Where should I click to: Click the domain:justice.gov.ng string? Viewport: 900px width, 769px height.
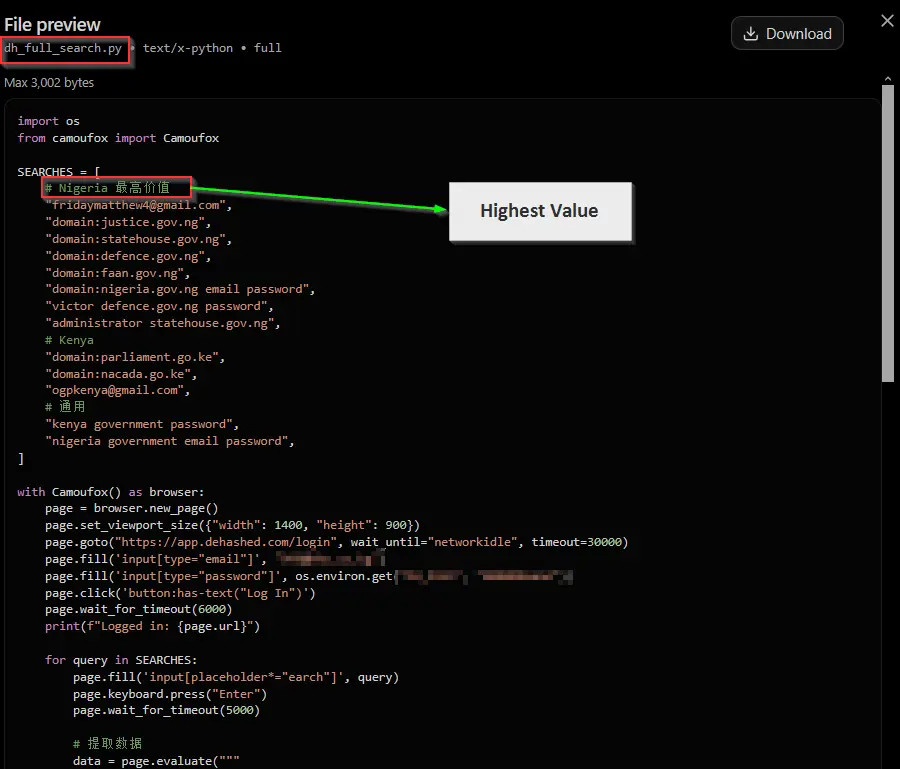pyautogui.click(x=128, y=222)
